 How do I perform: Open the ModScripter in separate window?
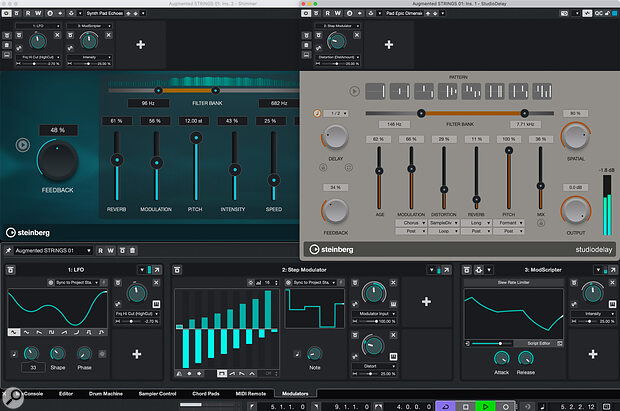[x=613, y=270]
